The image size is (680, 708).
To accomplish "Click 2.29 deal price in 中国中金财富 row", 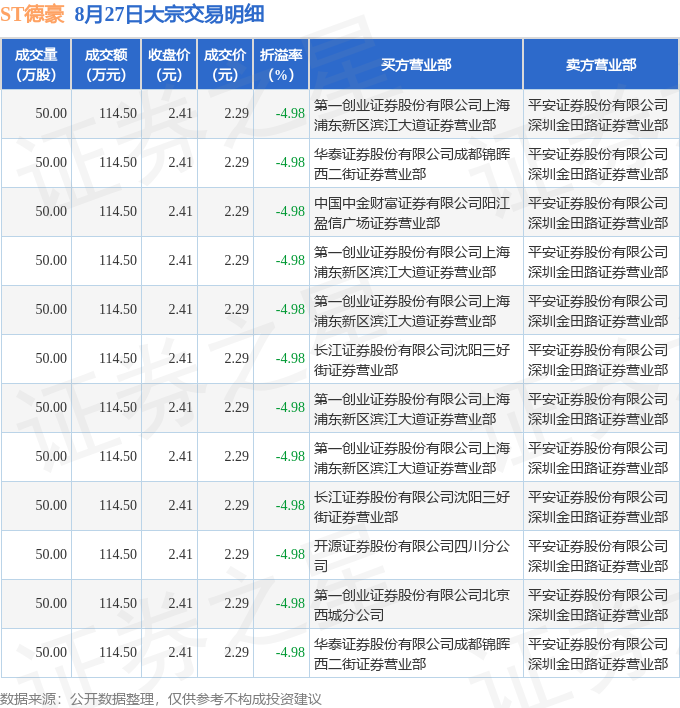I will click(237, 211).
